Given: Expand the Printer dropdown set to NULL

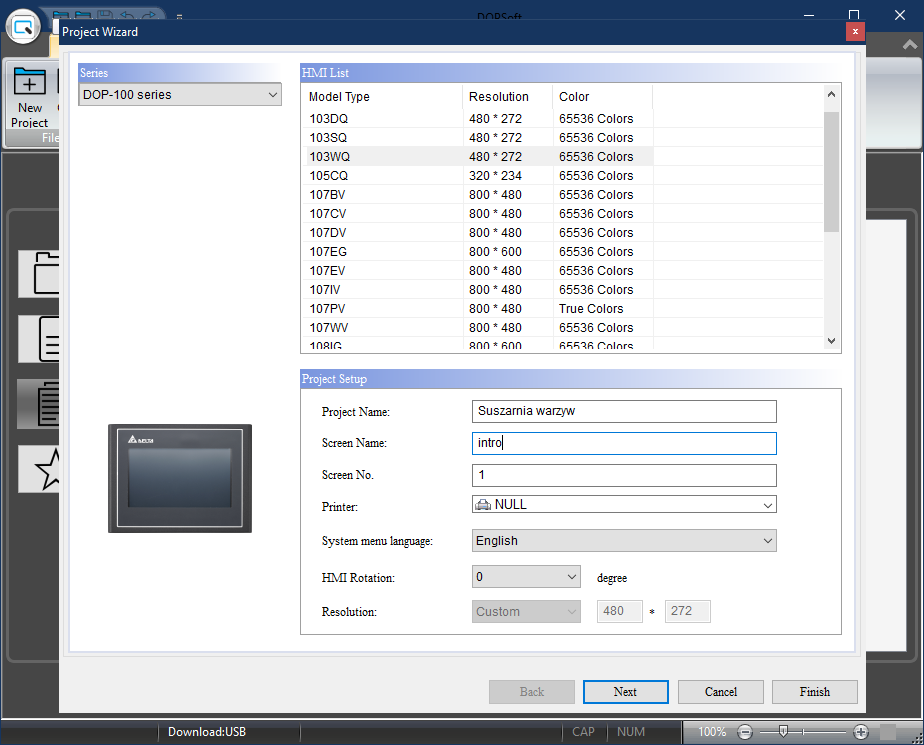Looking at the screenshot, I should [x=624, y=505].
